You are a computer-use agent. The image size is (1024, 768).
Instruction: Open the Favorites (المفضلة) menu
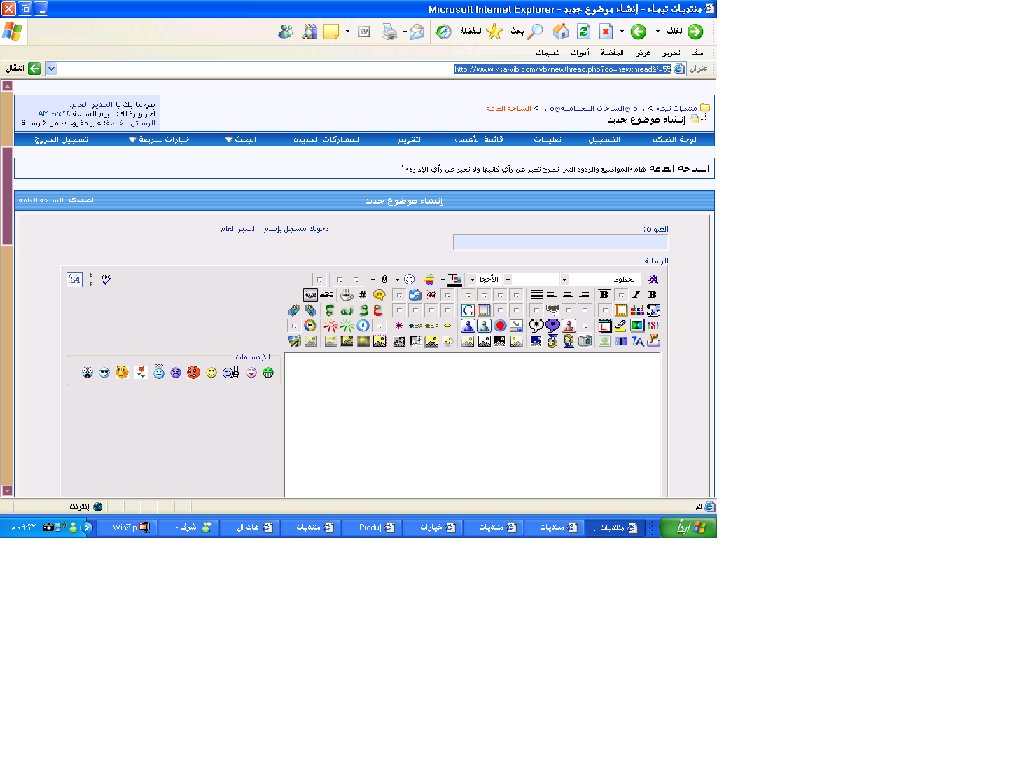[x=612, y=53]
